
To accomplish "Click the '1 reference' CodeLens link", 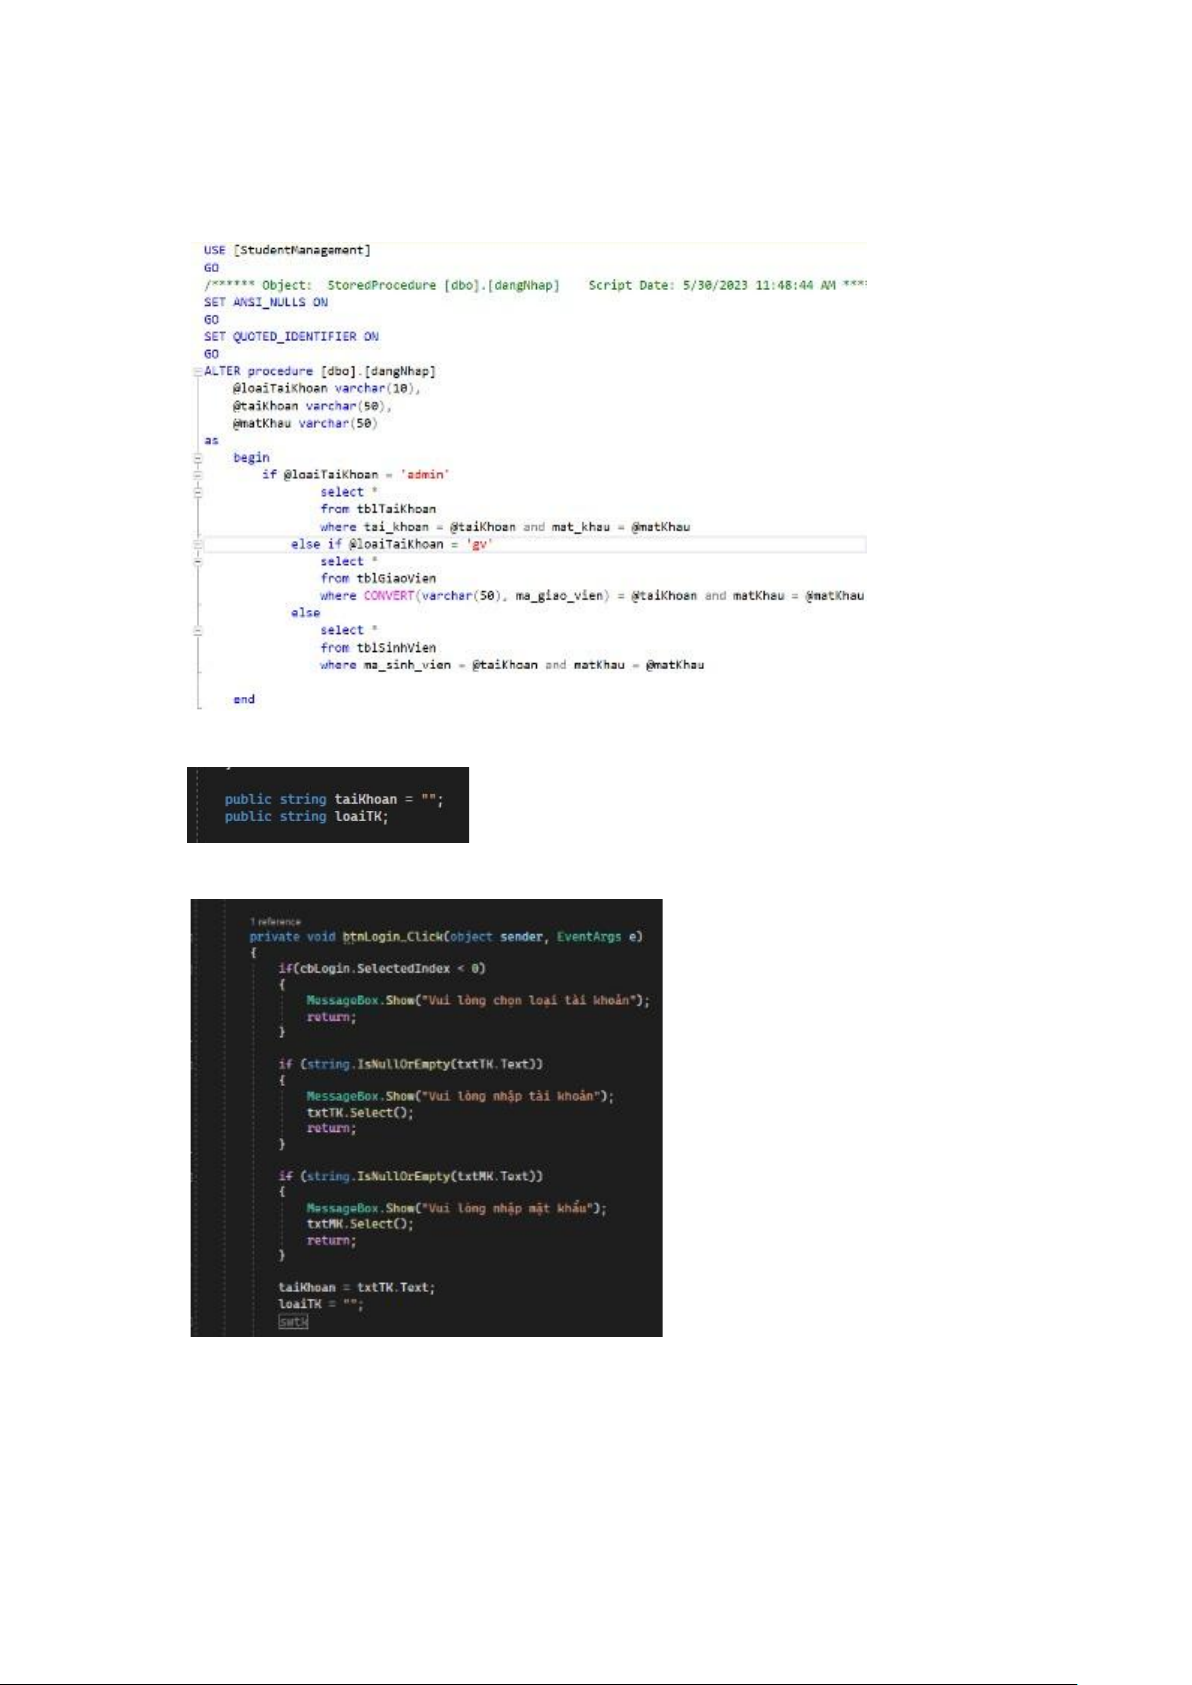I will pos(275,922).
